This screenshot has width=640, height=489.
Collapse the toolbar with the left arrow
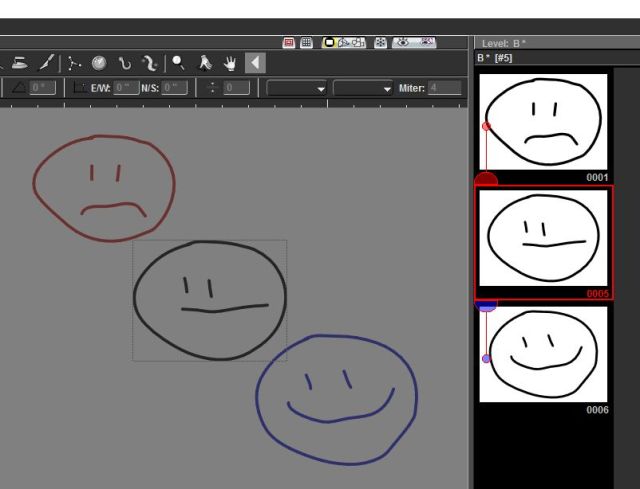[254, 63]
